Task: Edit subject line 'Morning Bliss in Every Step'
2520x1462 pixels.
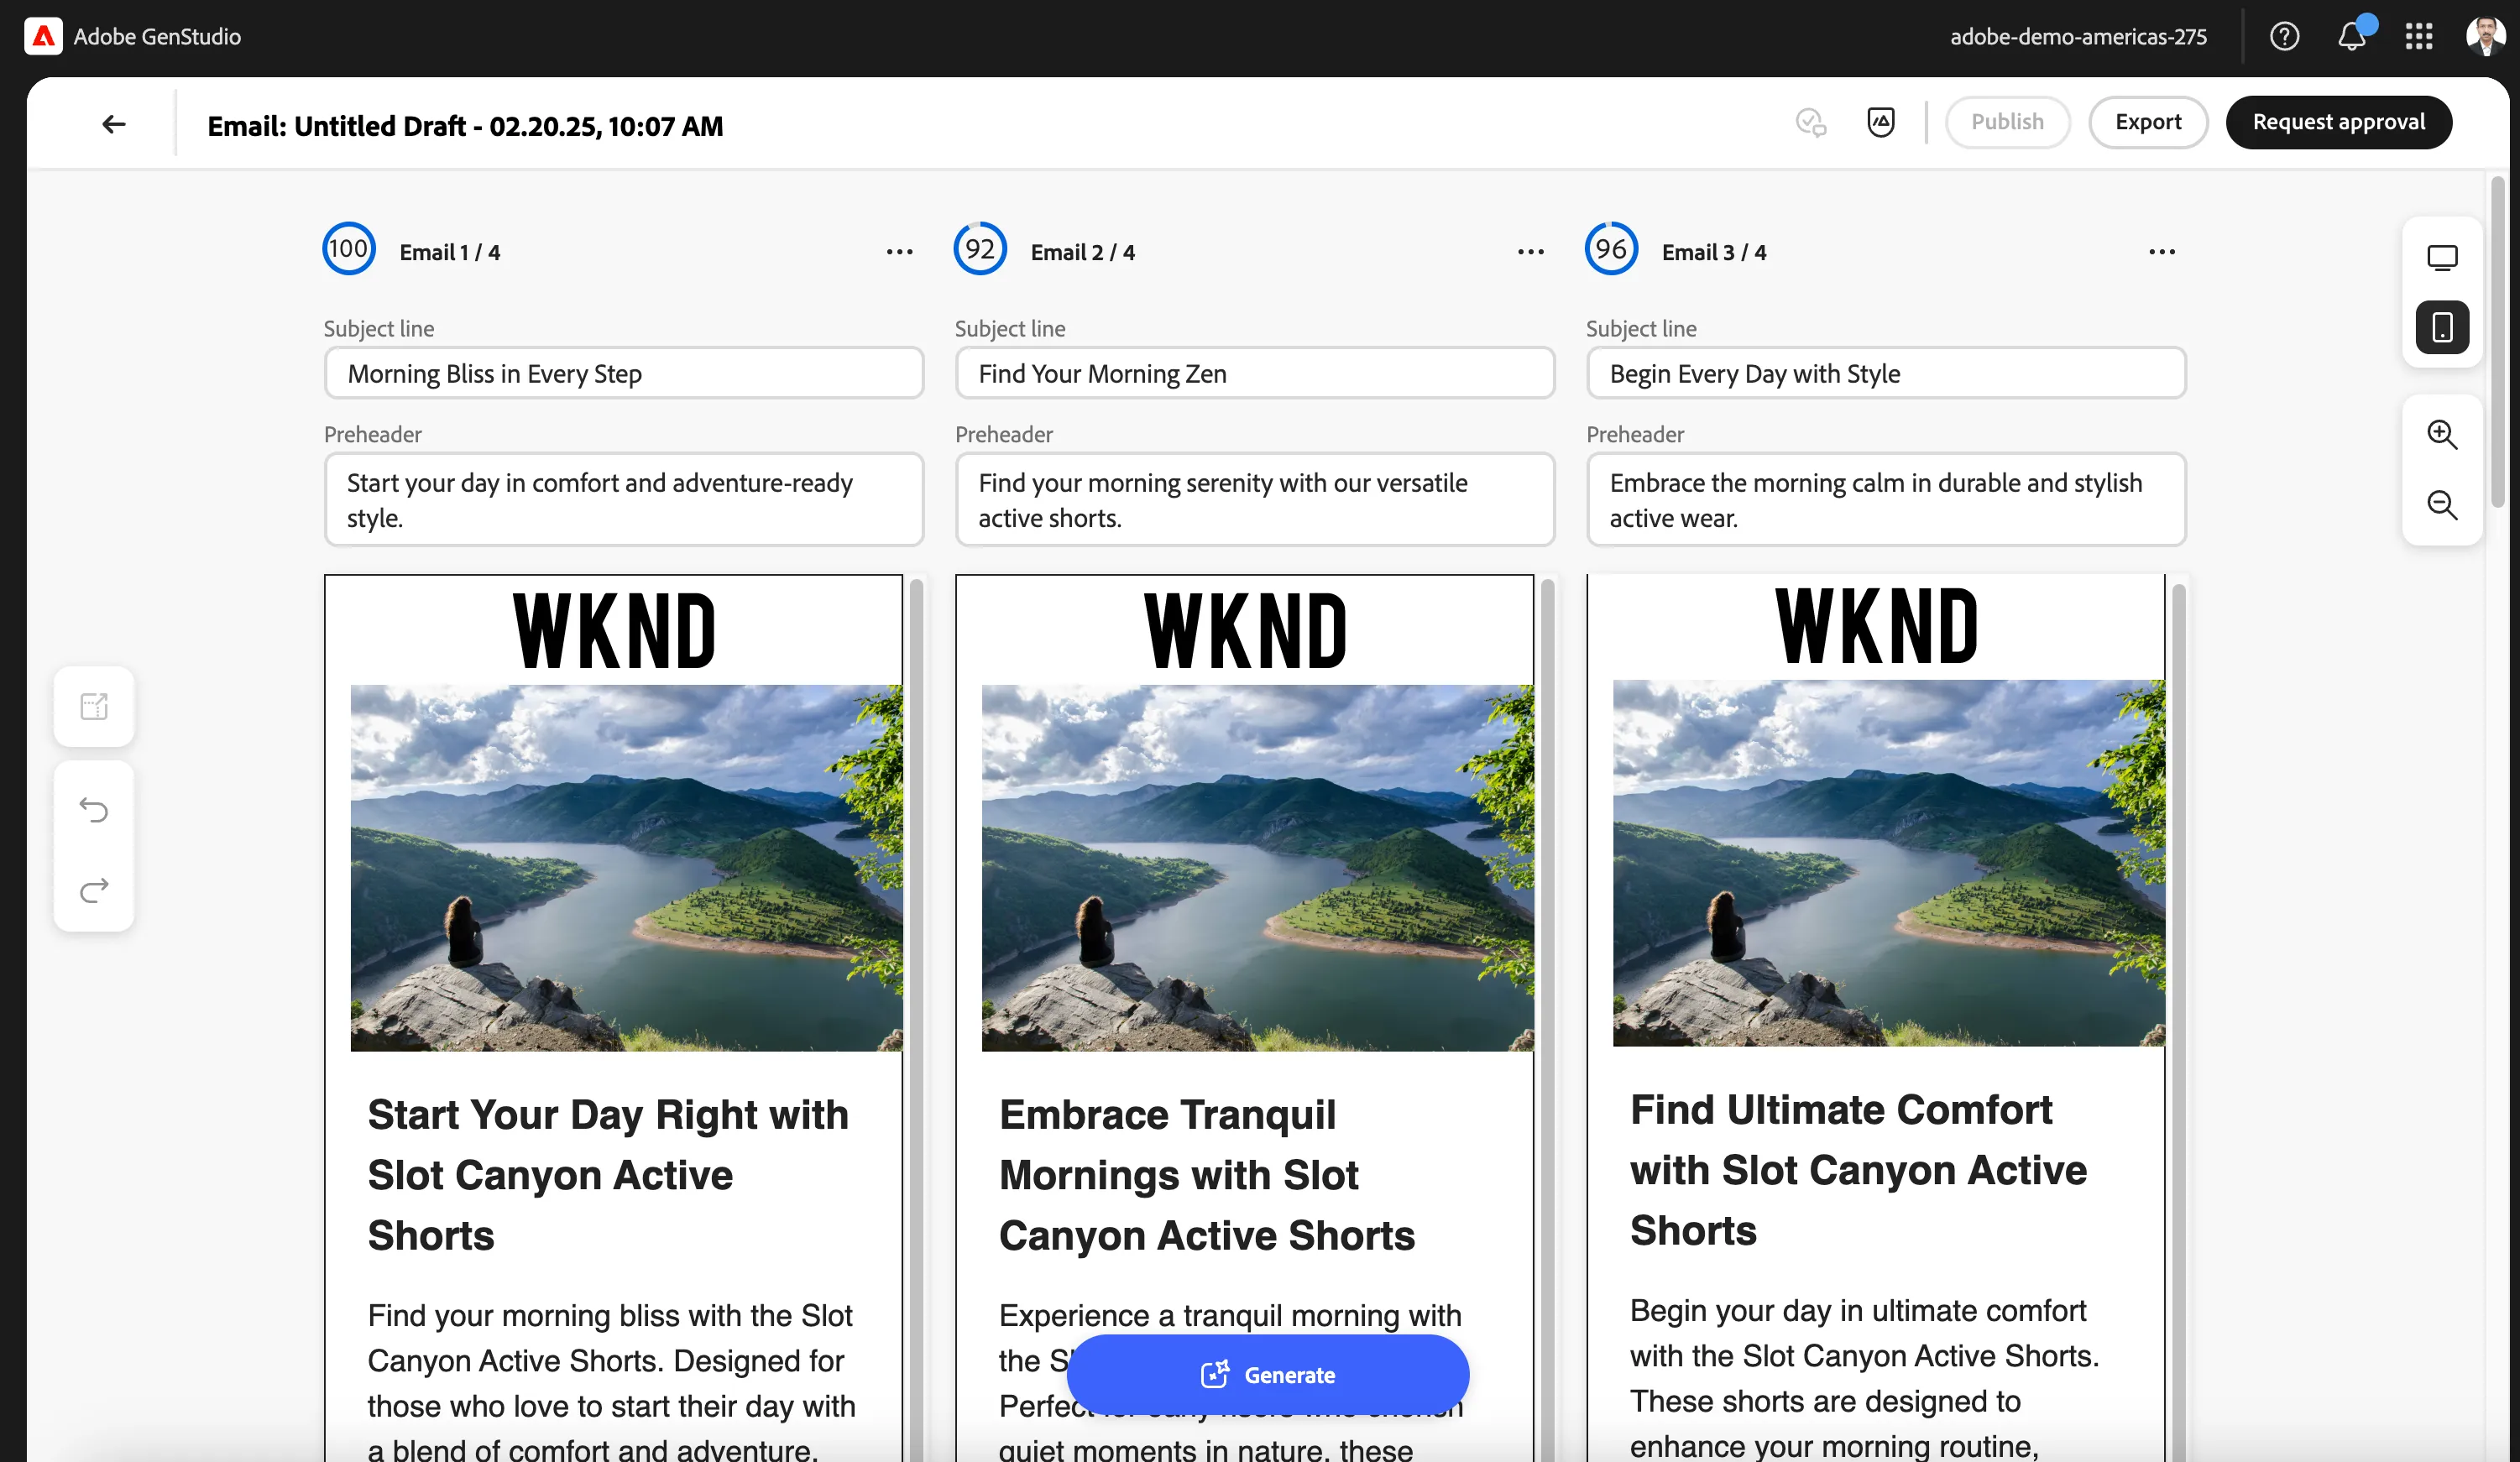Action: pyautogui.click(x=623, y=373)
